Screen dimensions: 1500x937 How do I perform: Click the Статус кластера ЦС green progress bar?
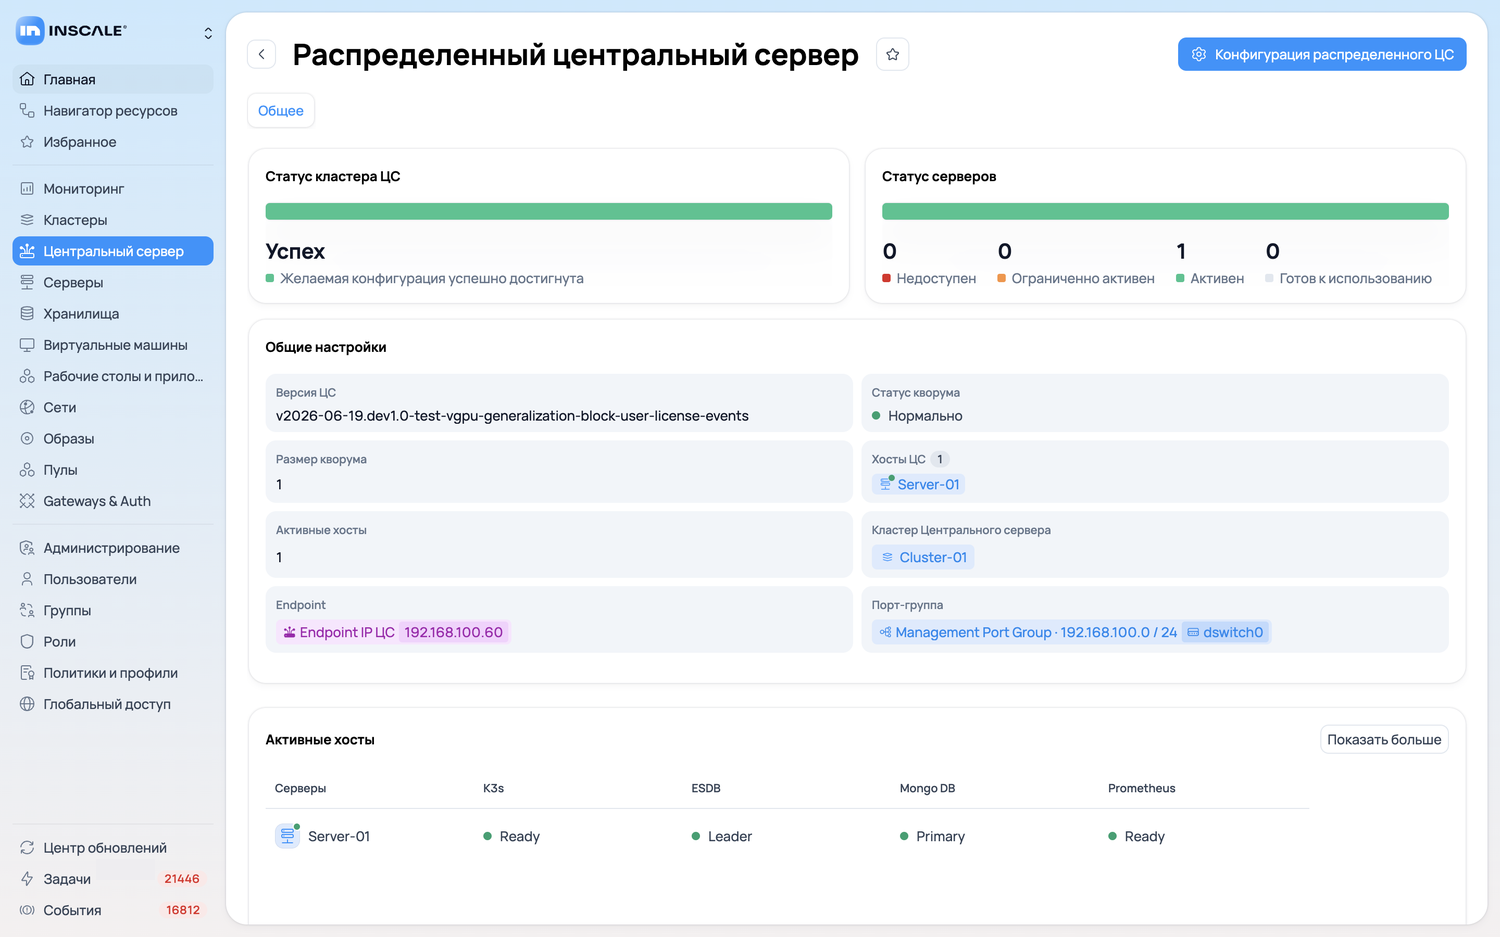(x=549, y=211)
